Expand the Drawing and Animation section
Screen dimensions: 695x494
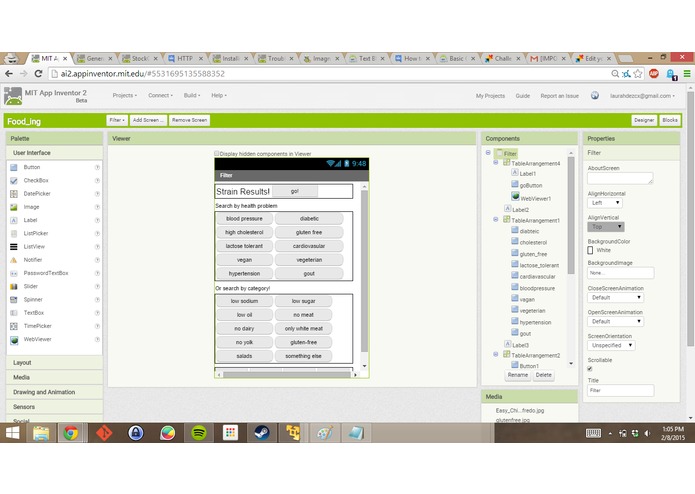click(55, 393)
